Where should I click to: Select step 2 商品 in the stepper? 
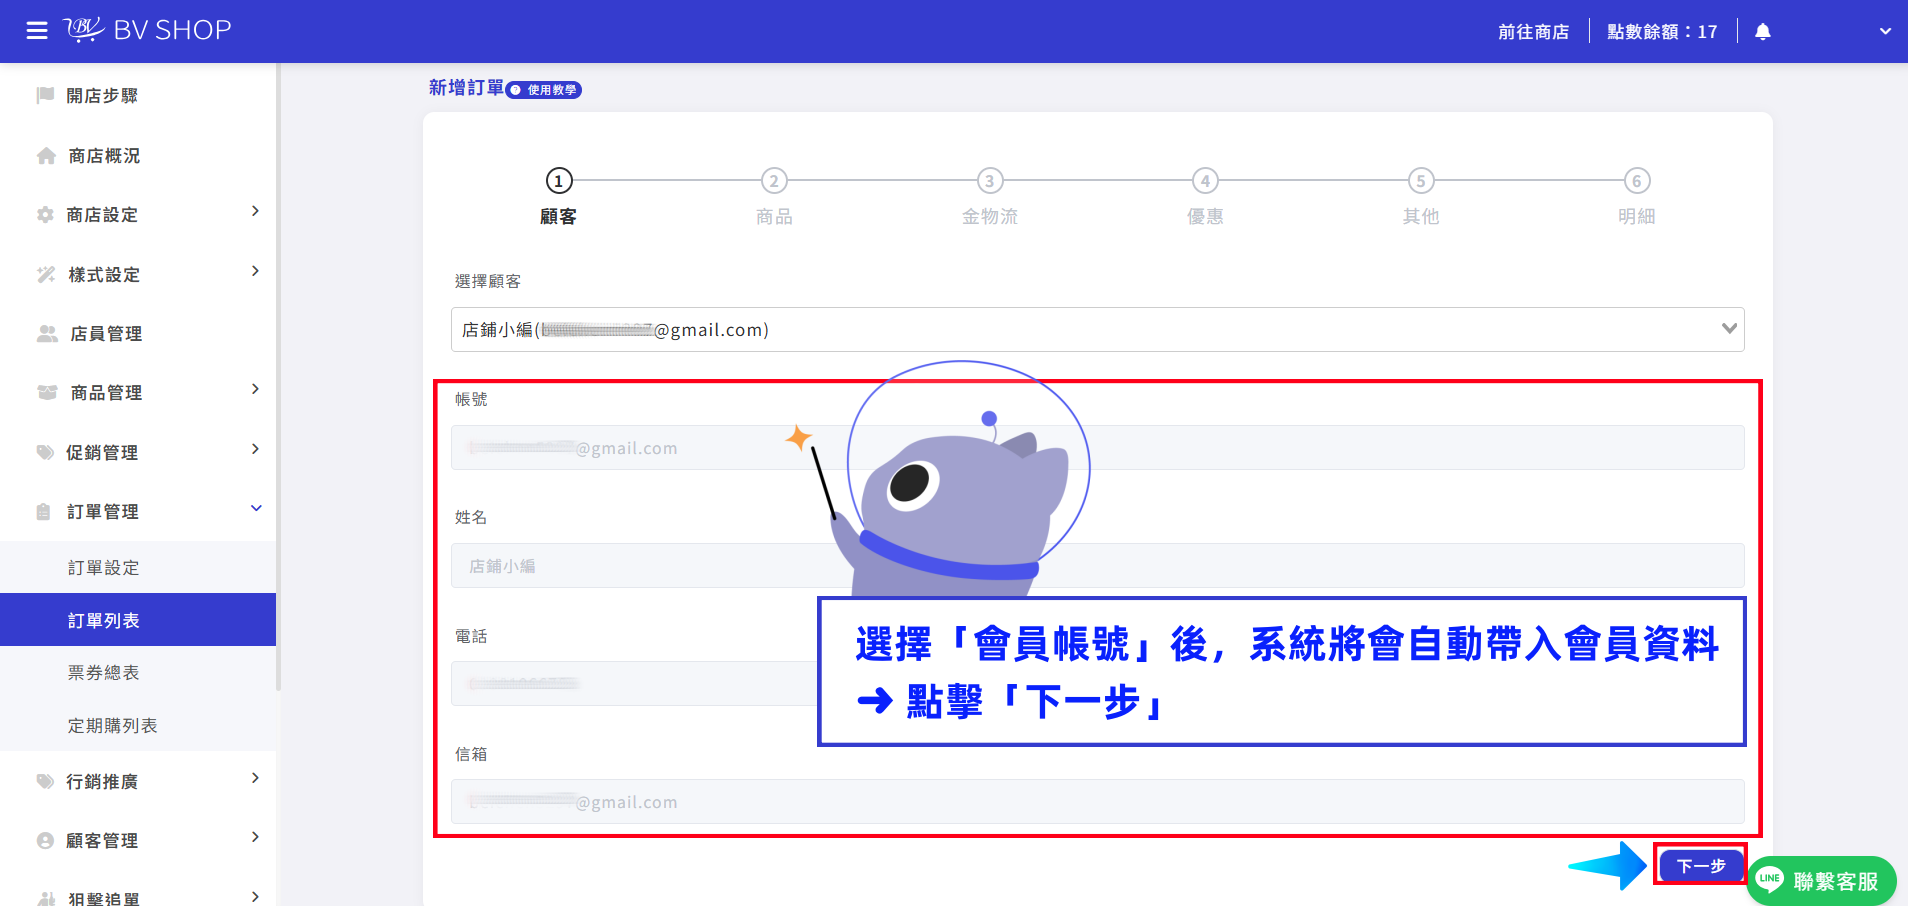pos(774,196)
